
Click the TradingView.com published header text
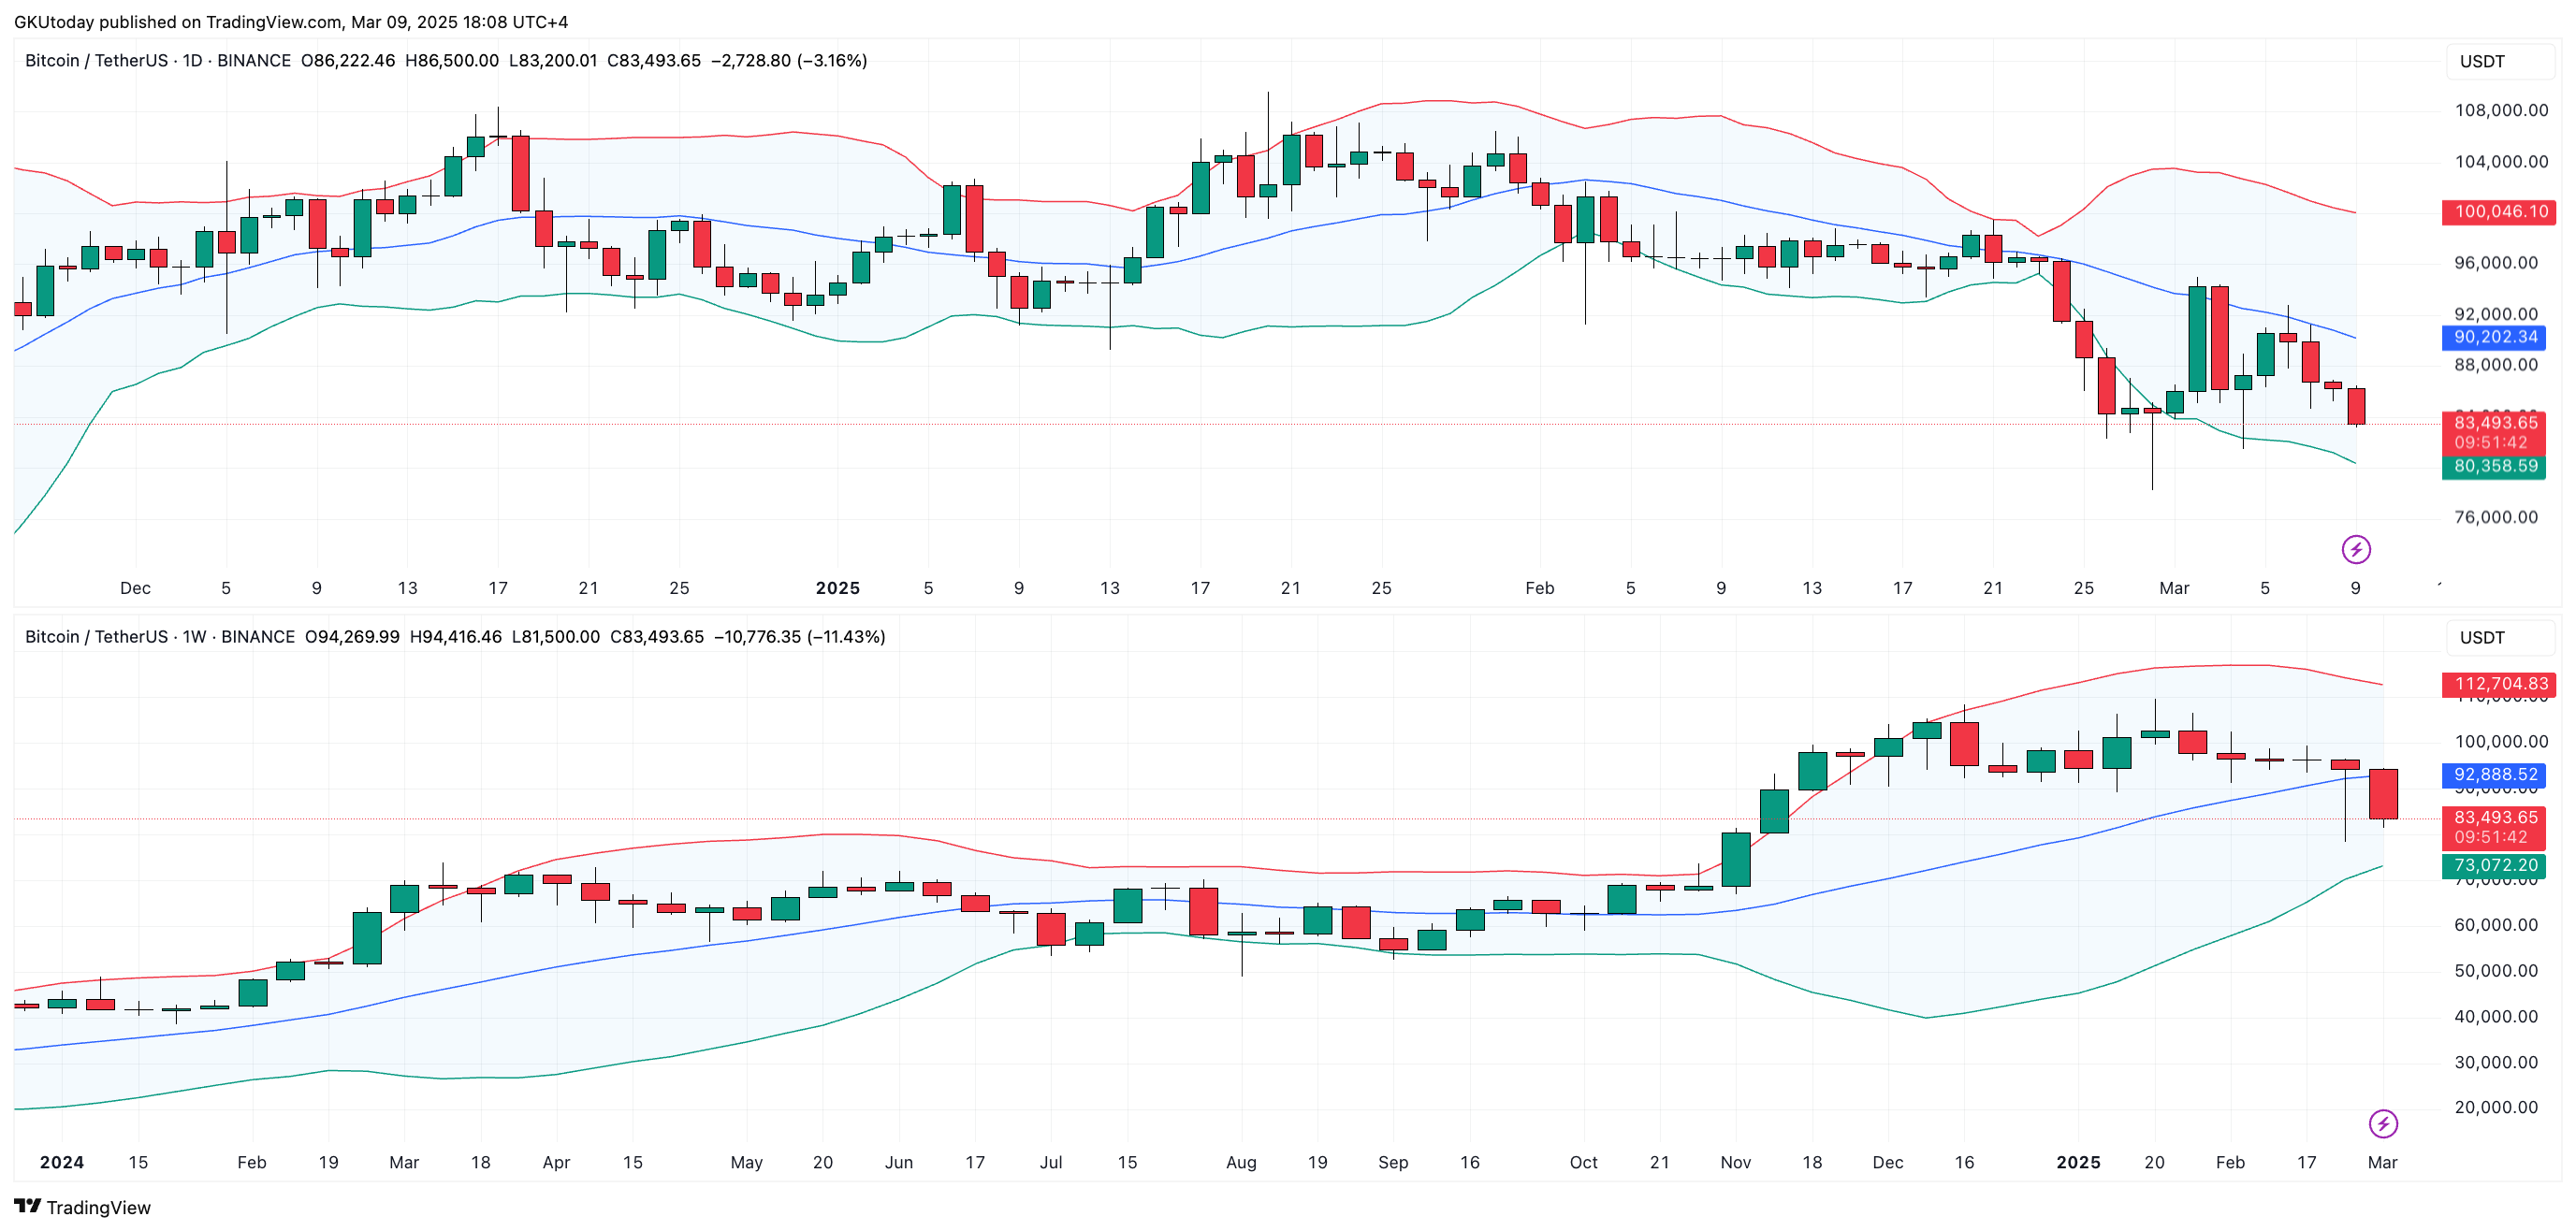tap(291, 22)
